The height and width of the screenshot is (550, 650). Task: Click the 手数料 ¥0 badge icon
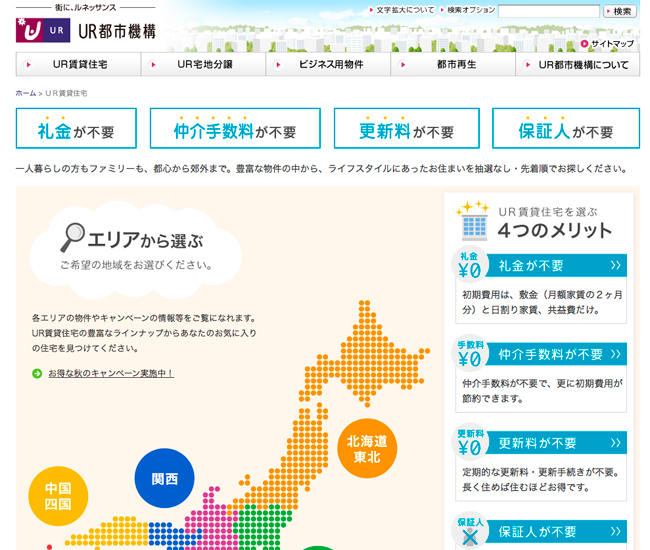469,354
